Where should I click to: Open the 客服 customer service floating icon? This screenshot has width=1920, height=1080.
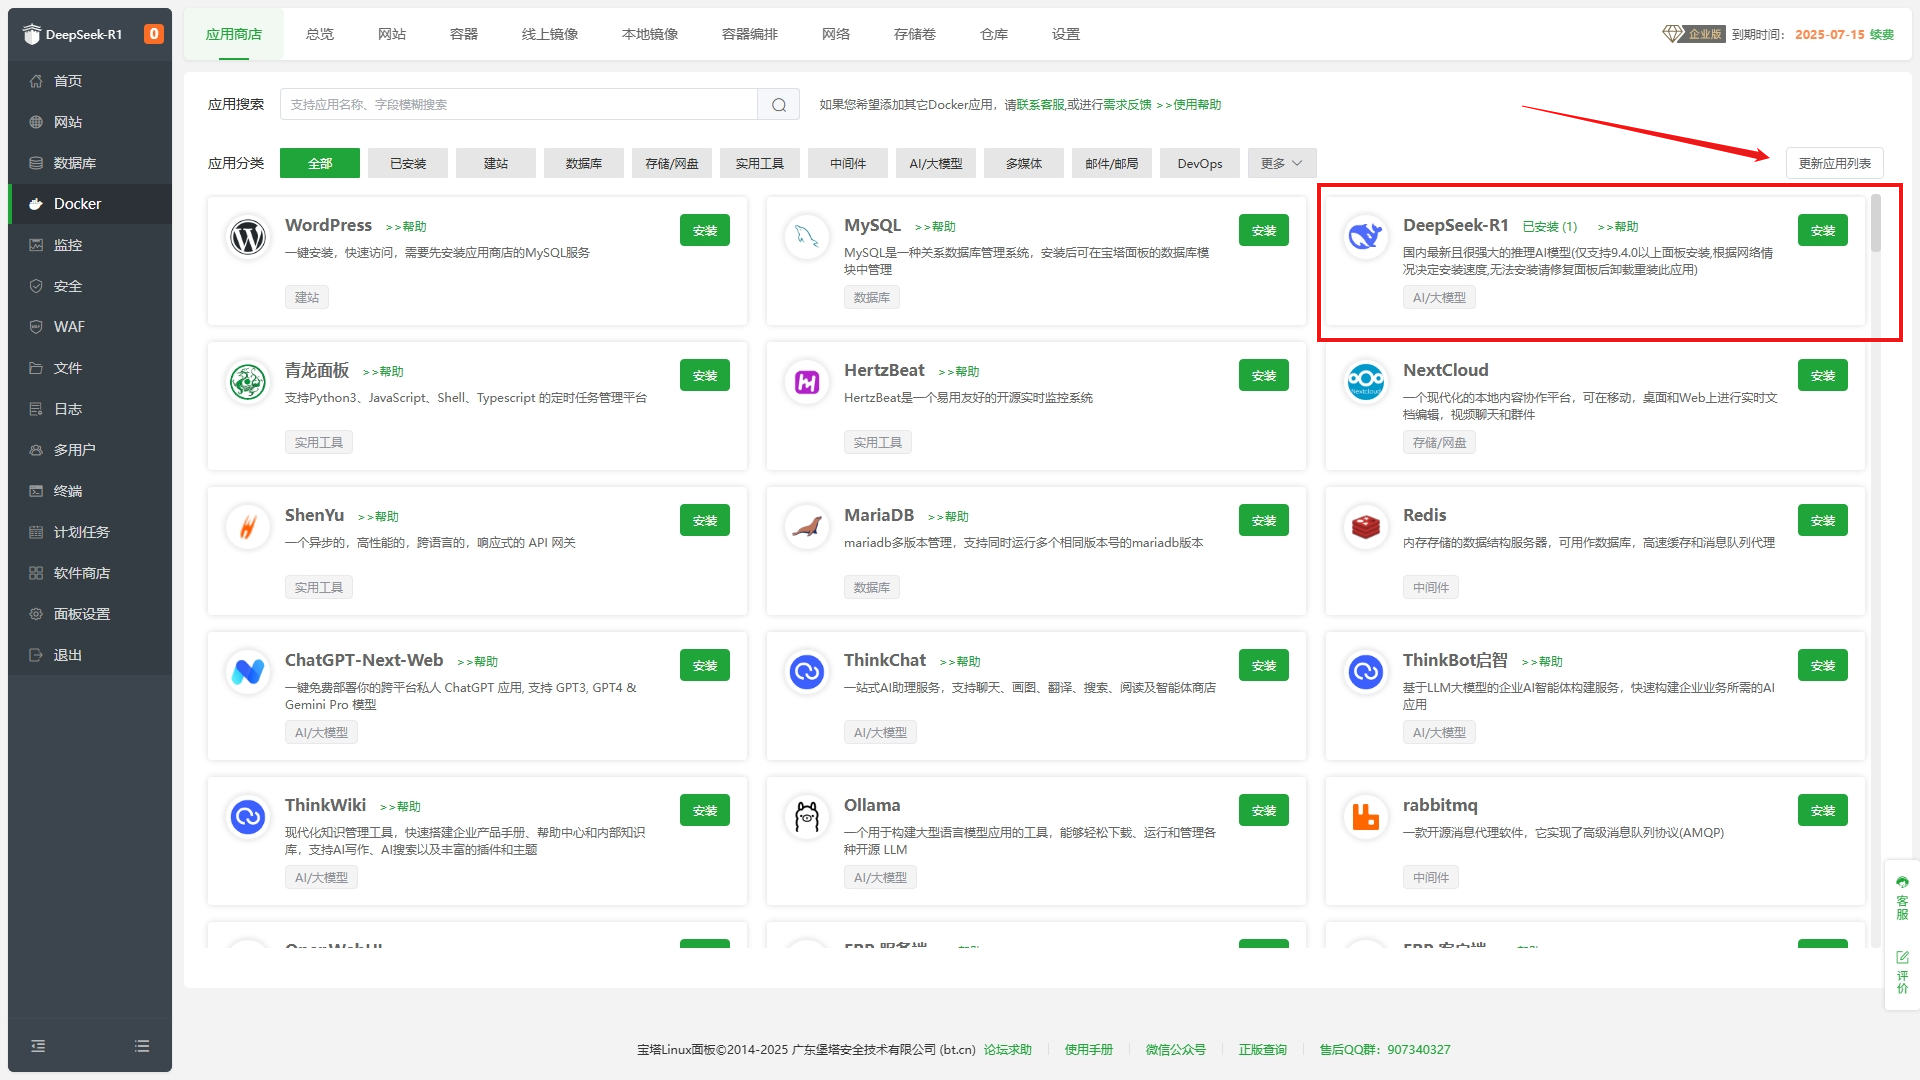point(1902,898)
